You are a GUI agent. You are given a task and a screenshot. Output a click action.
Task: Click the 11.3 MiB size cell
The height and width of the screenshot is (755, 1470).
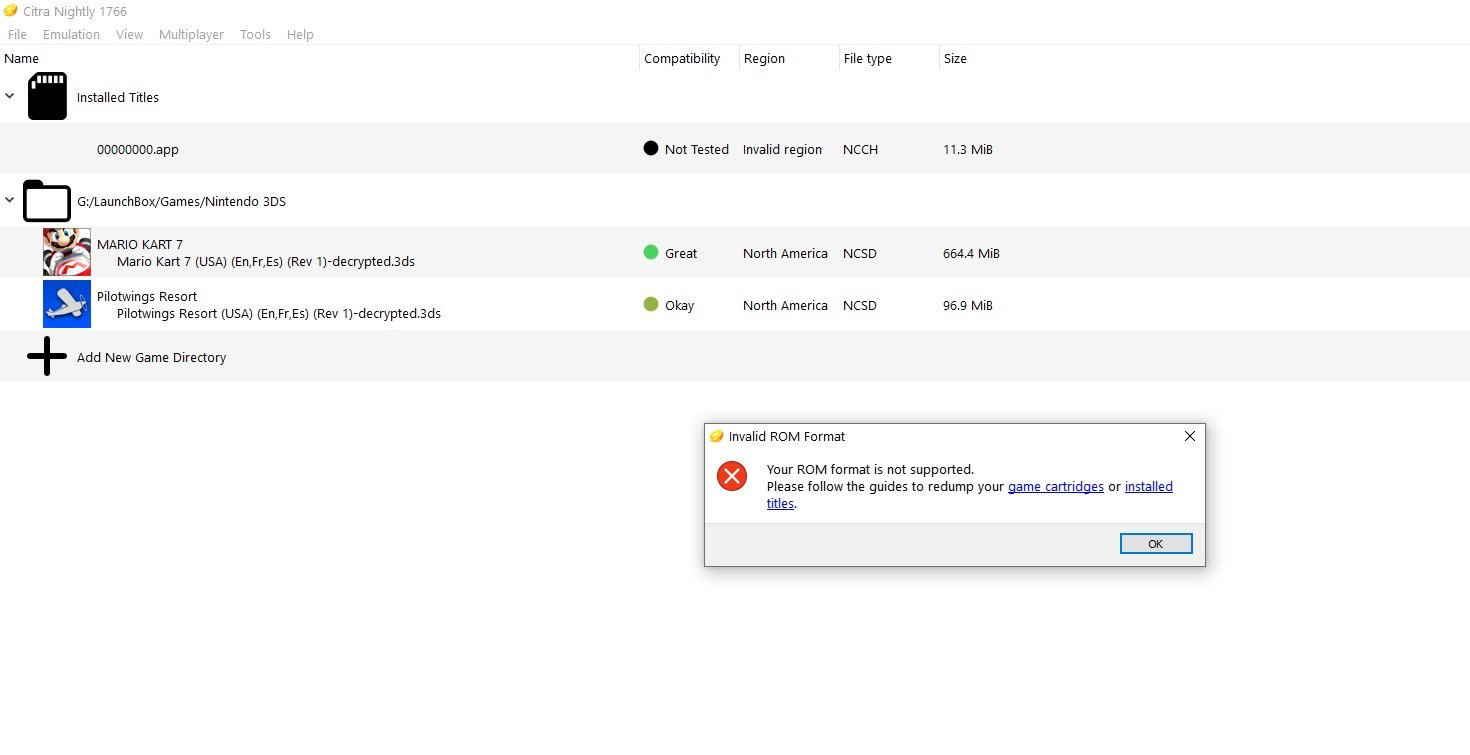pyautogui.click(x=968, y=149)
